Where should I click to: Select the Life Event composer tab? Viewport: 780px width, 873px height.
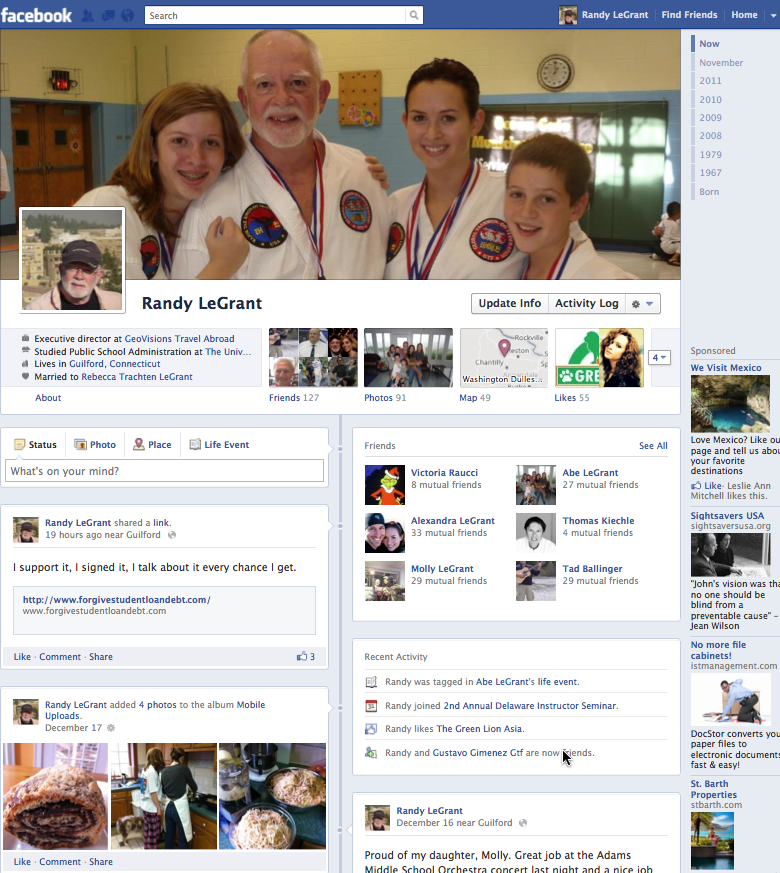[219, 444]
